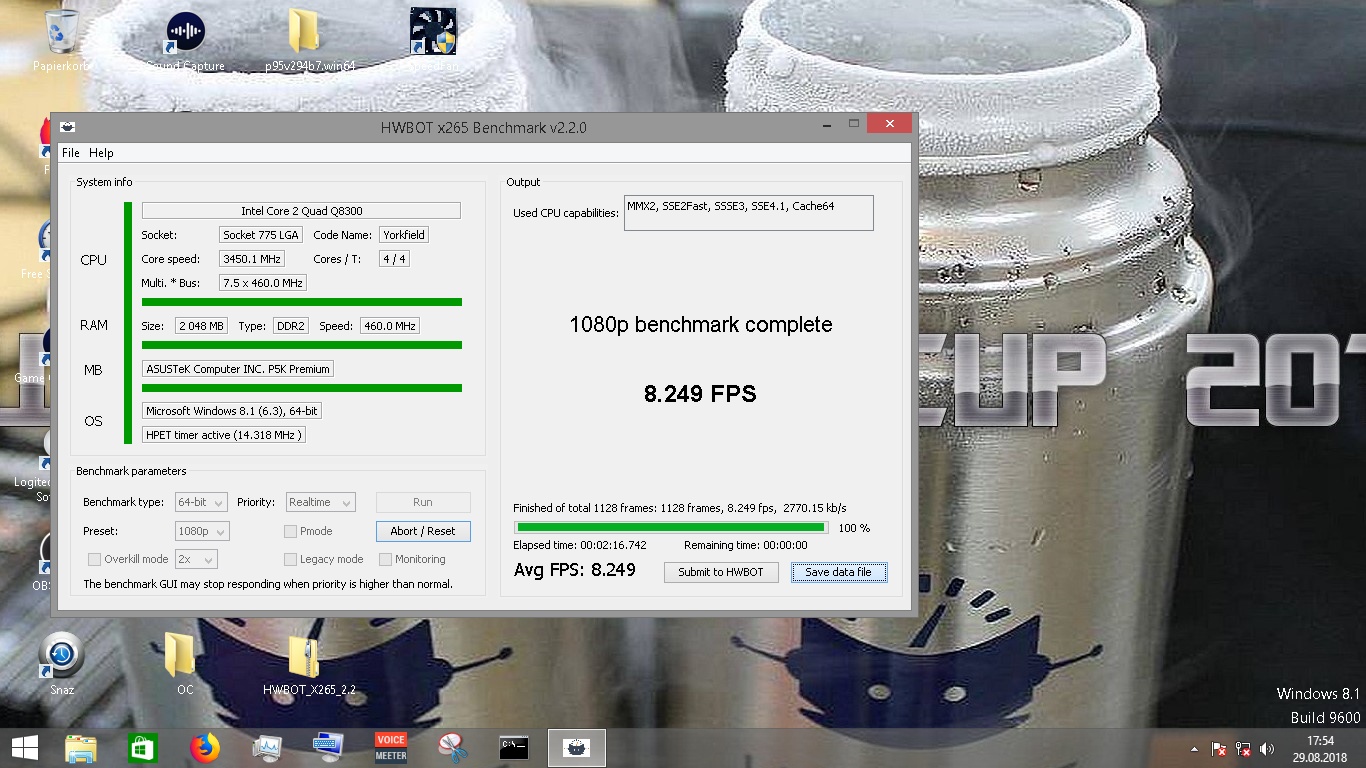Screen dimensions: 1366x768
Task: Click the 4 / 4 cores value
Action: [x=394, y=259]
